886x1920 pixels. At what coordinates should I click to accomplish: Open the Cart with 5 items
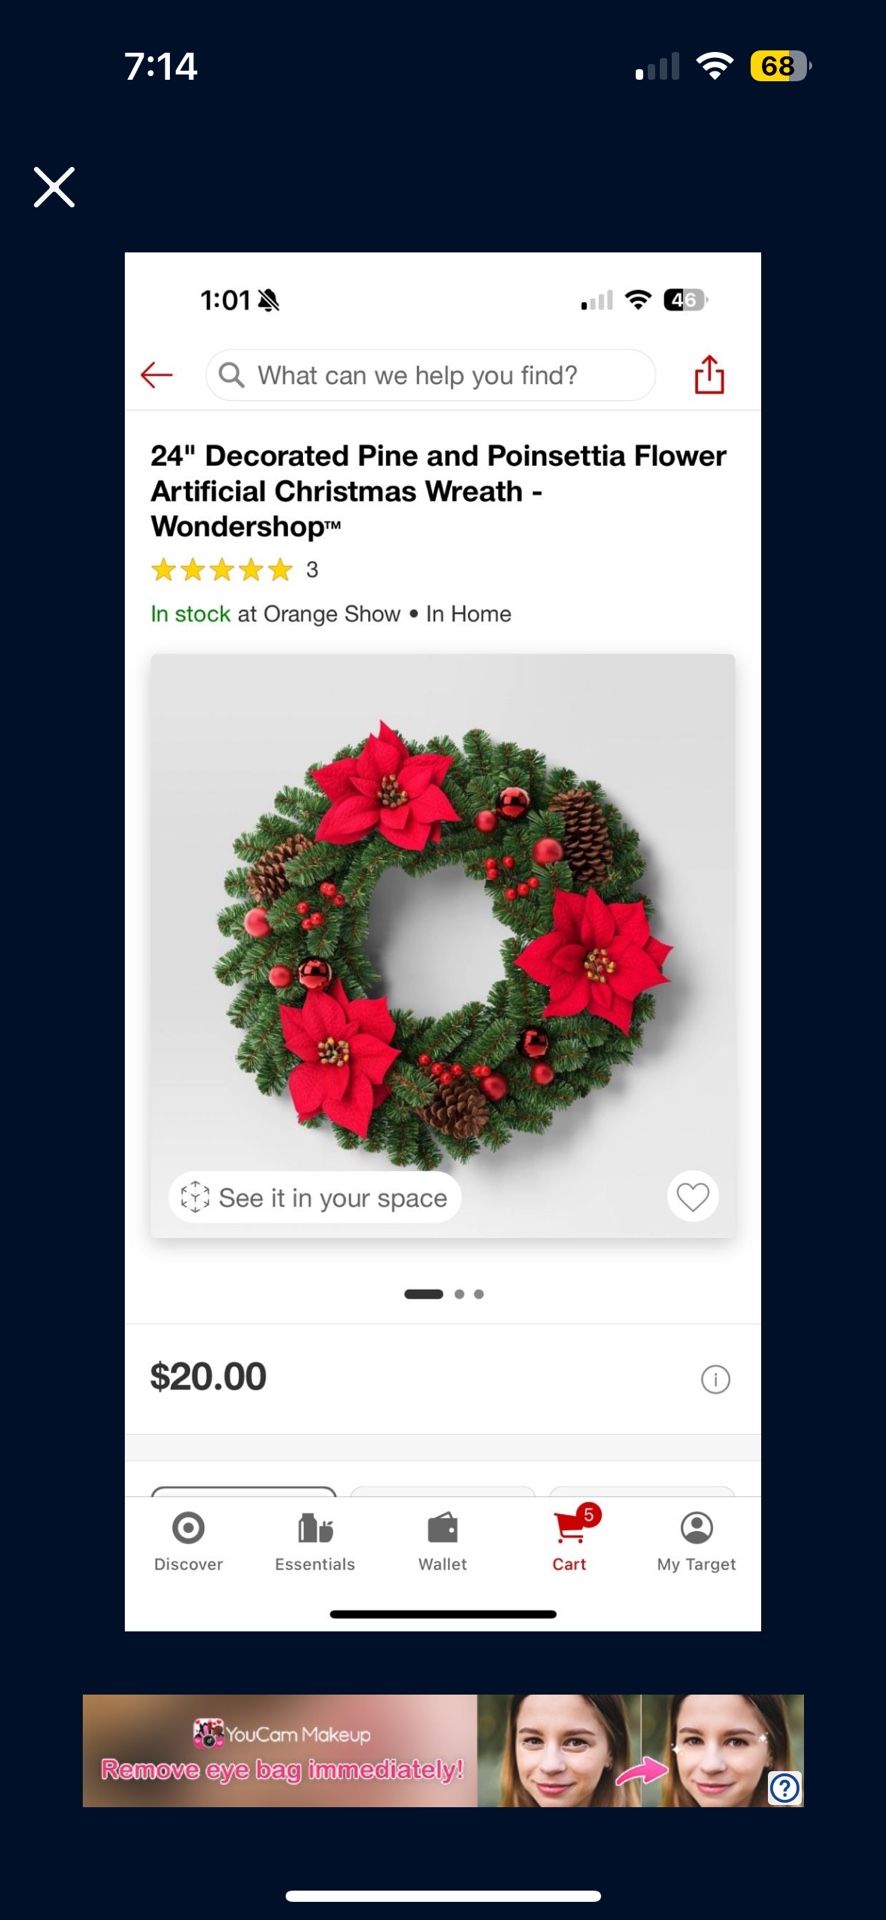pos(571,1540)
